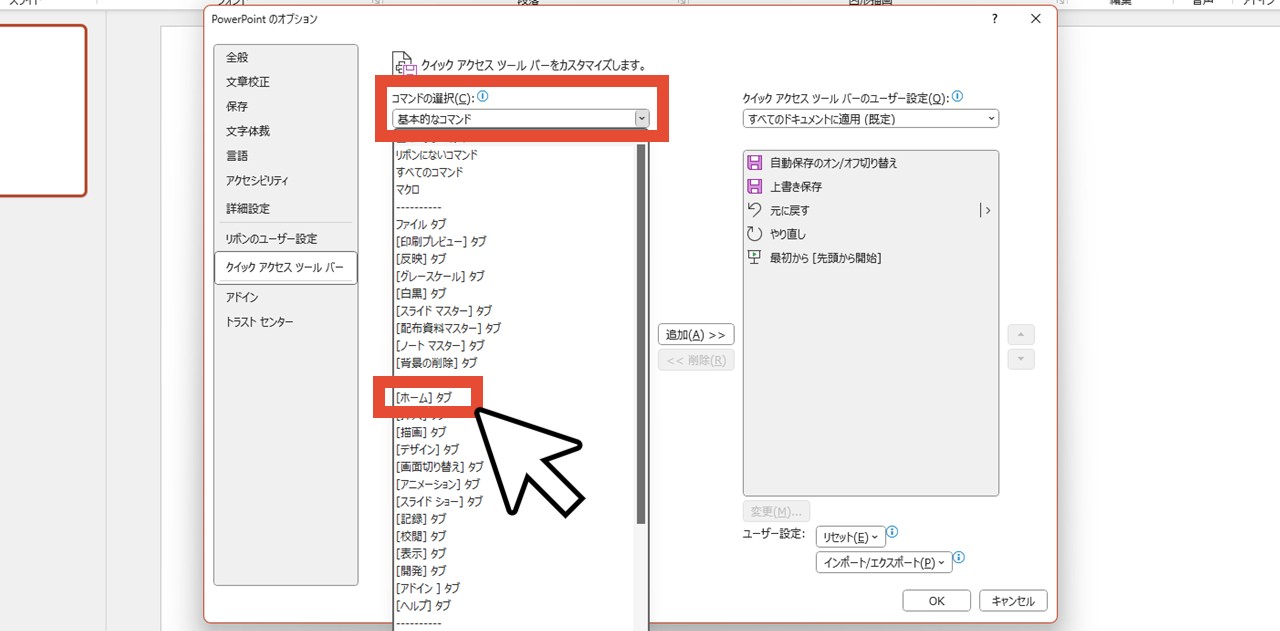Image resolution: width=1280 pixels, height=631 pixels.
Task: Click the キャンセル button
Action: (x=1013, y=601)
